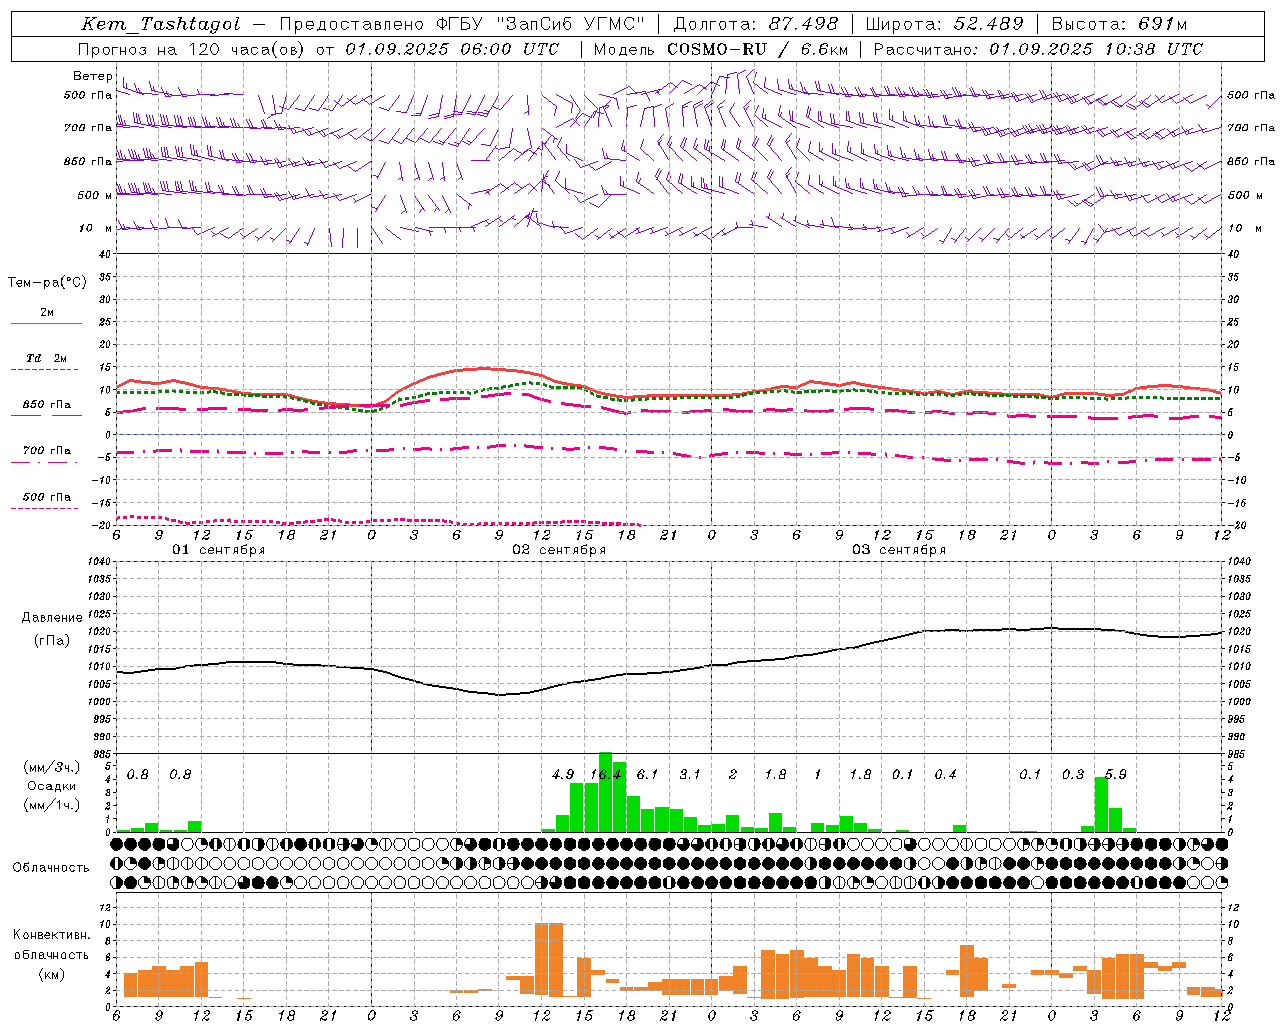The image size is (1280, 1024).
Task: Click the "Прогноз на 120 часа(ов)" text
Action: click(192, 49)
